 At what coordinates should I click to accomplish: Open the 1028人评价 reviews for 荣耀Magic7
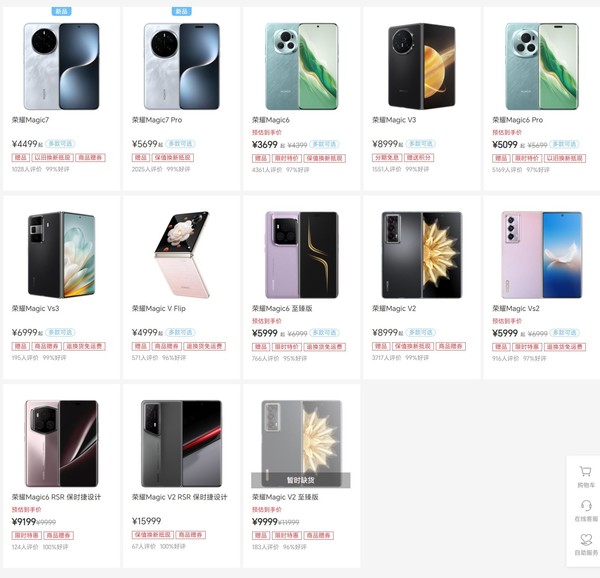(25, 170)
